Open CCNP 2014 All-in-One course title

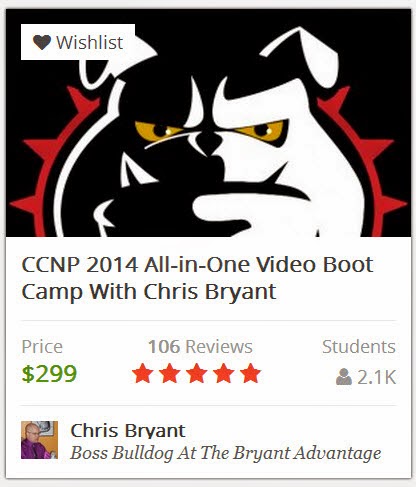click(197, 278)
